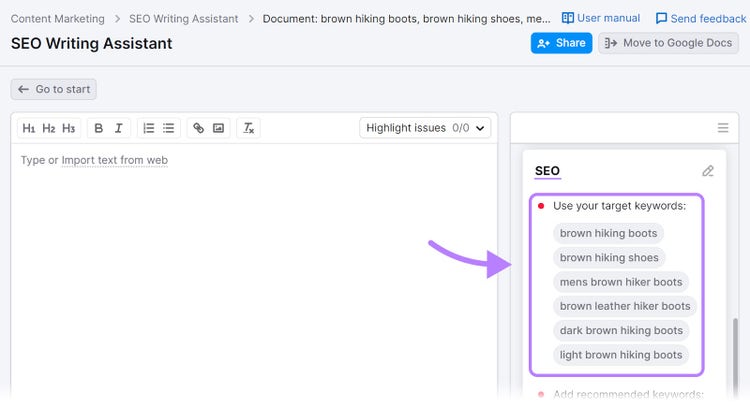Apply Heading 3 formatting
The image size is (750, 407).
[69, 128]
